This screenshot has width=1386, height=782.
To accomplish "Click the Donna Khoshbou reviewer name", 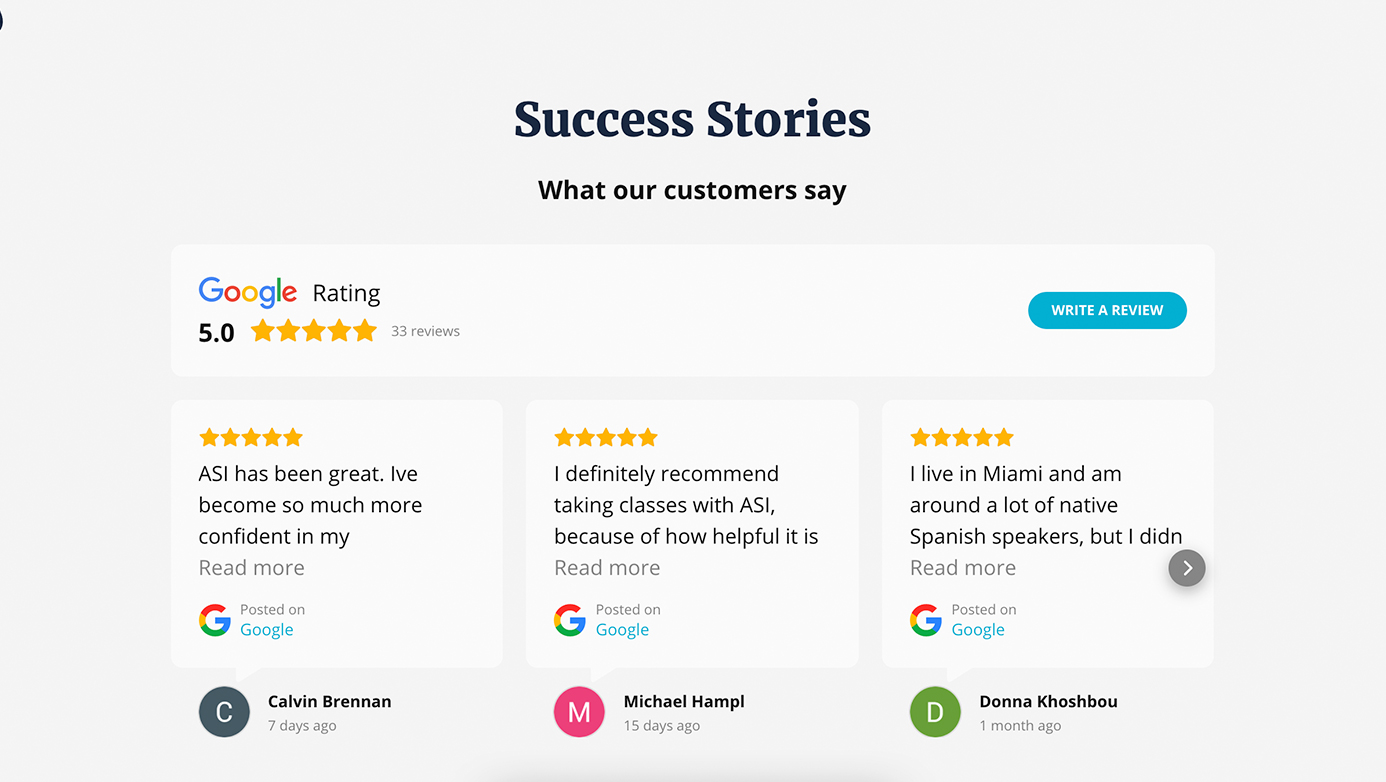I will click(1048, 702).
